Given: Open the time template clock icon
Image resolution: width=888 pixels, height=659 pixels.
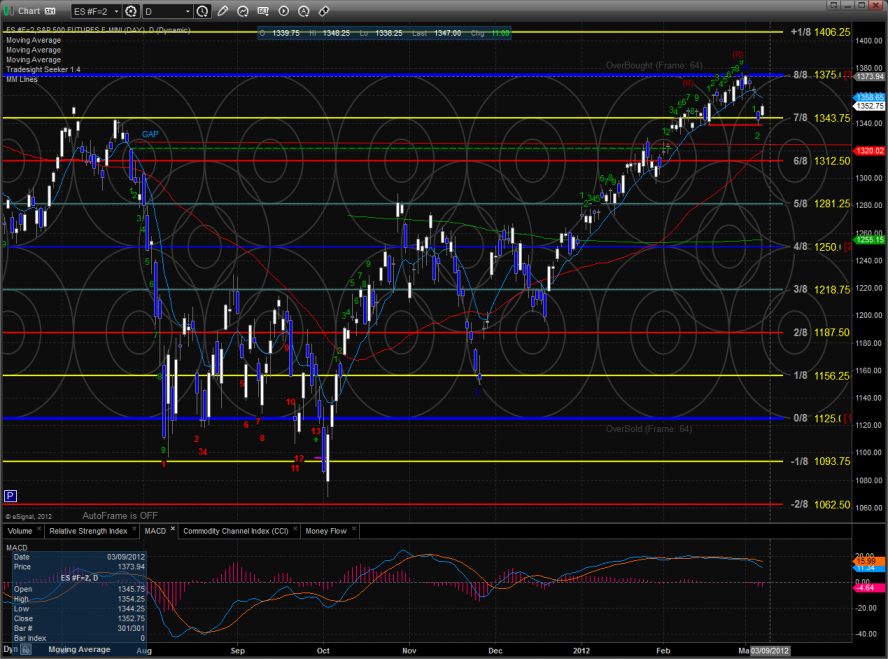Looking at the screenshot, I should pyautogui.click(x=203, y=12).
